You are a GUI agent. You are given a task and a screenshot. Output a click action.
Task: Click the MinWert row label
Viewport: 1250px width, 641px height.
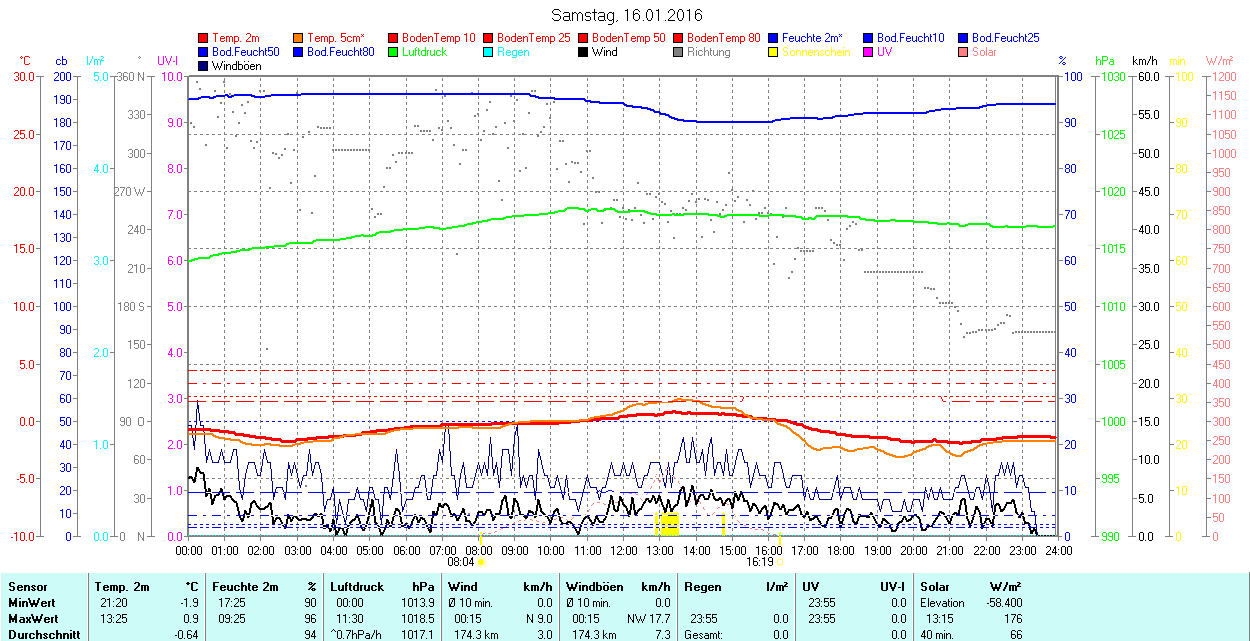[x=30, y=603]
